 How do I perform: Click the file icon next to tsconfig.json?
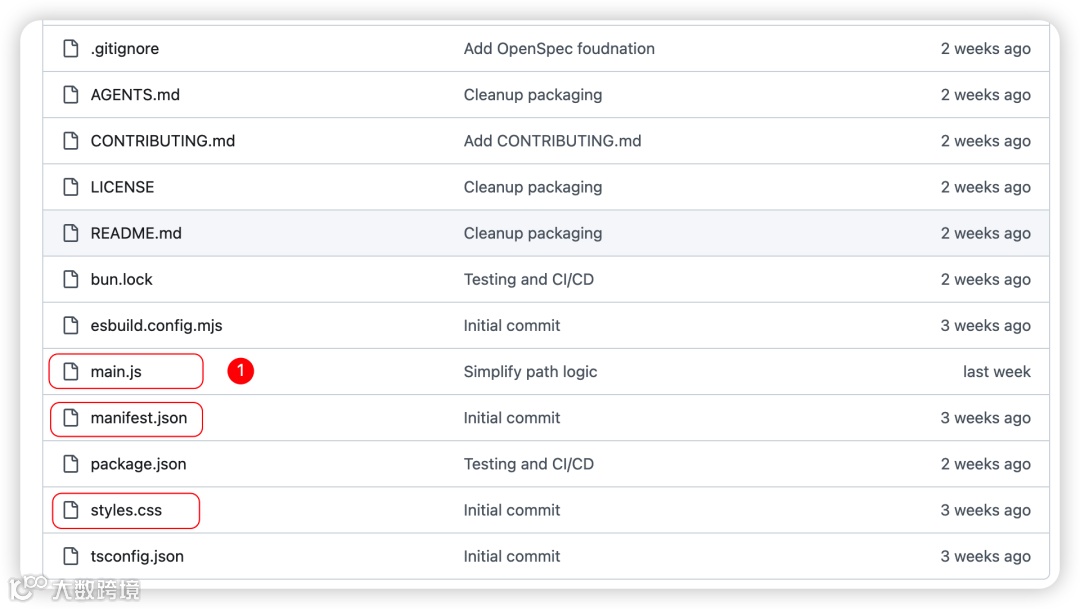[71, 556]
